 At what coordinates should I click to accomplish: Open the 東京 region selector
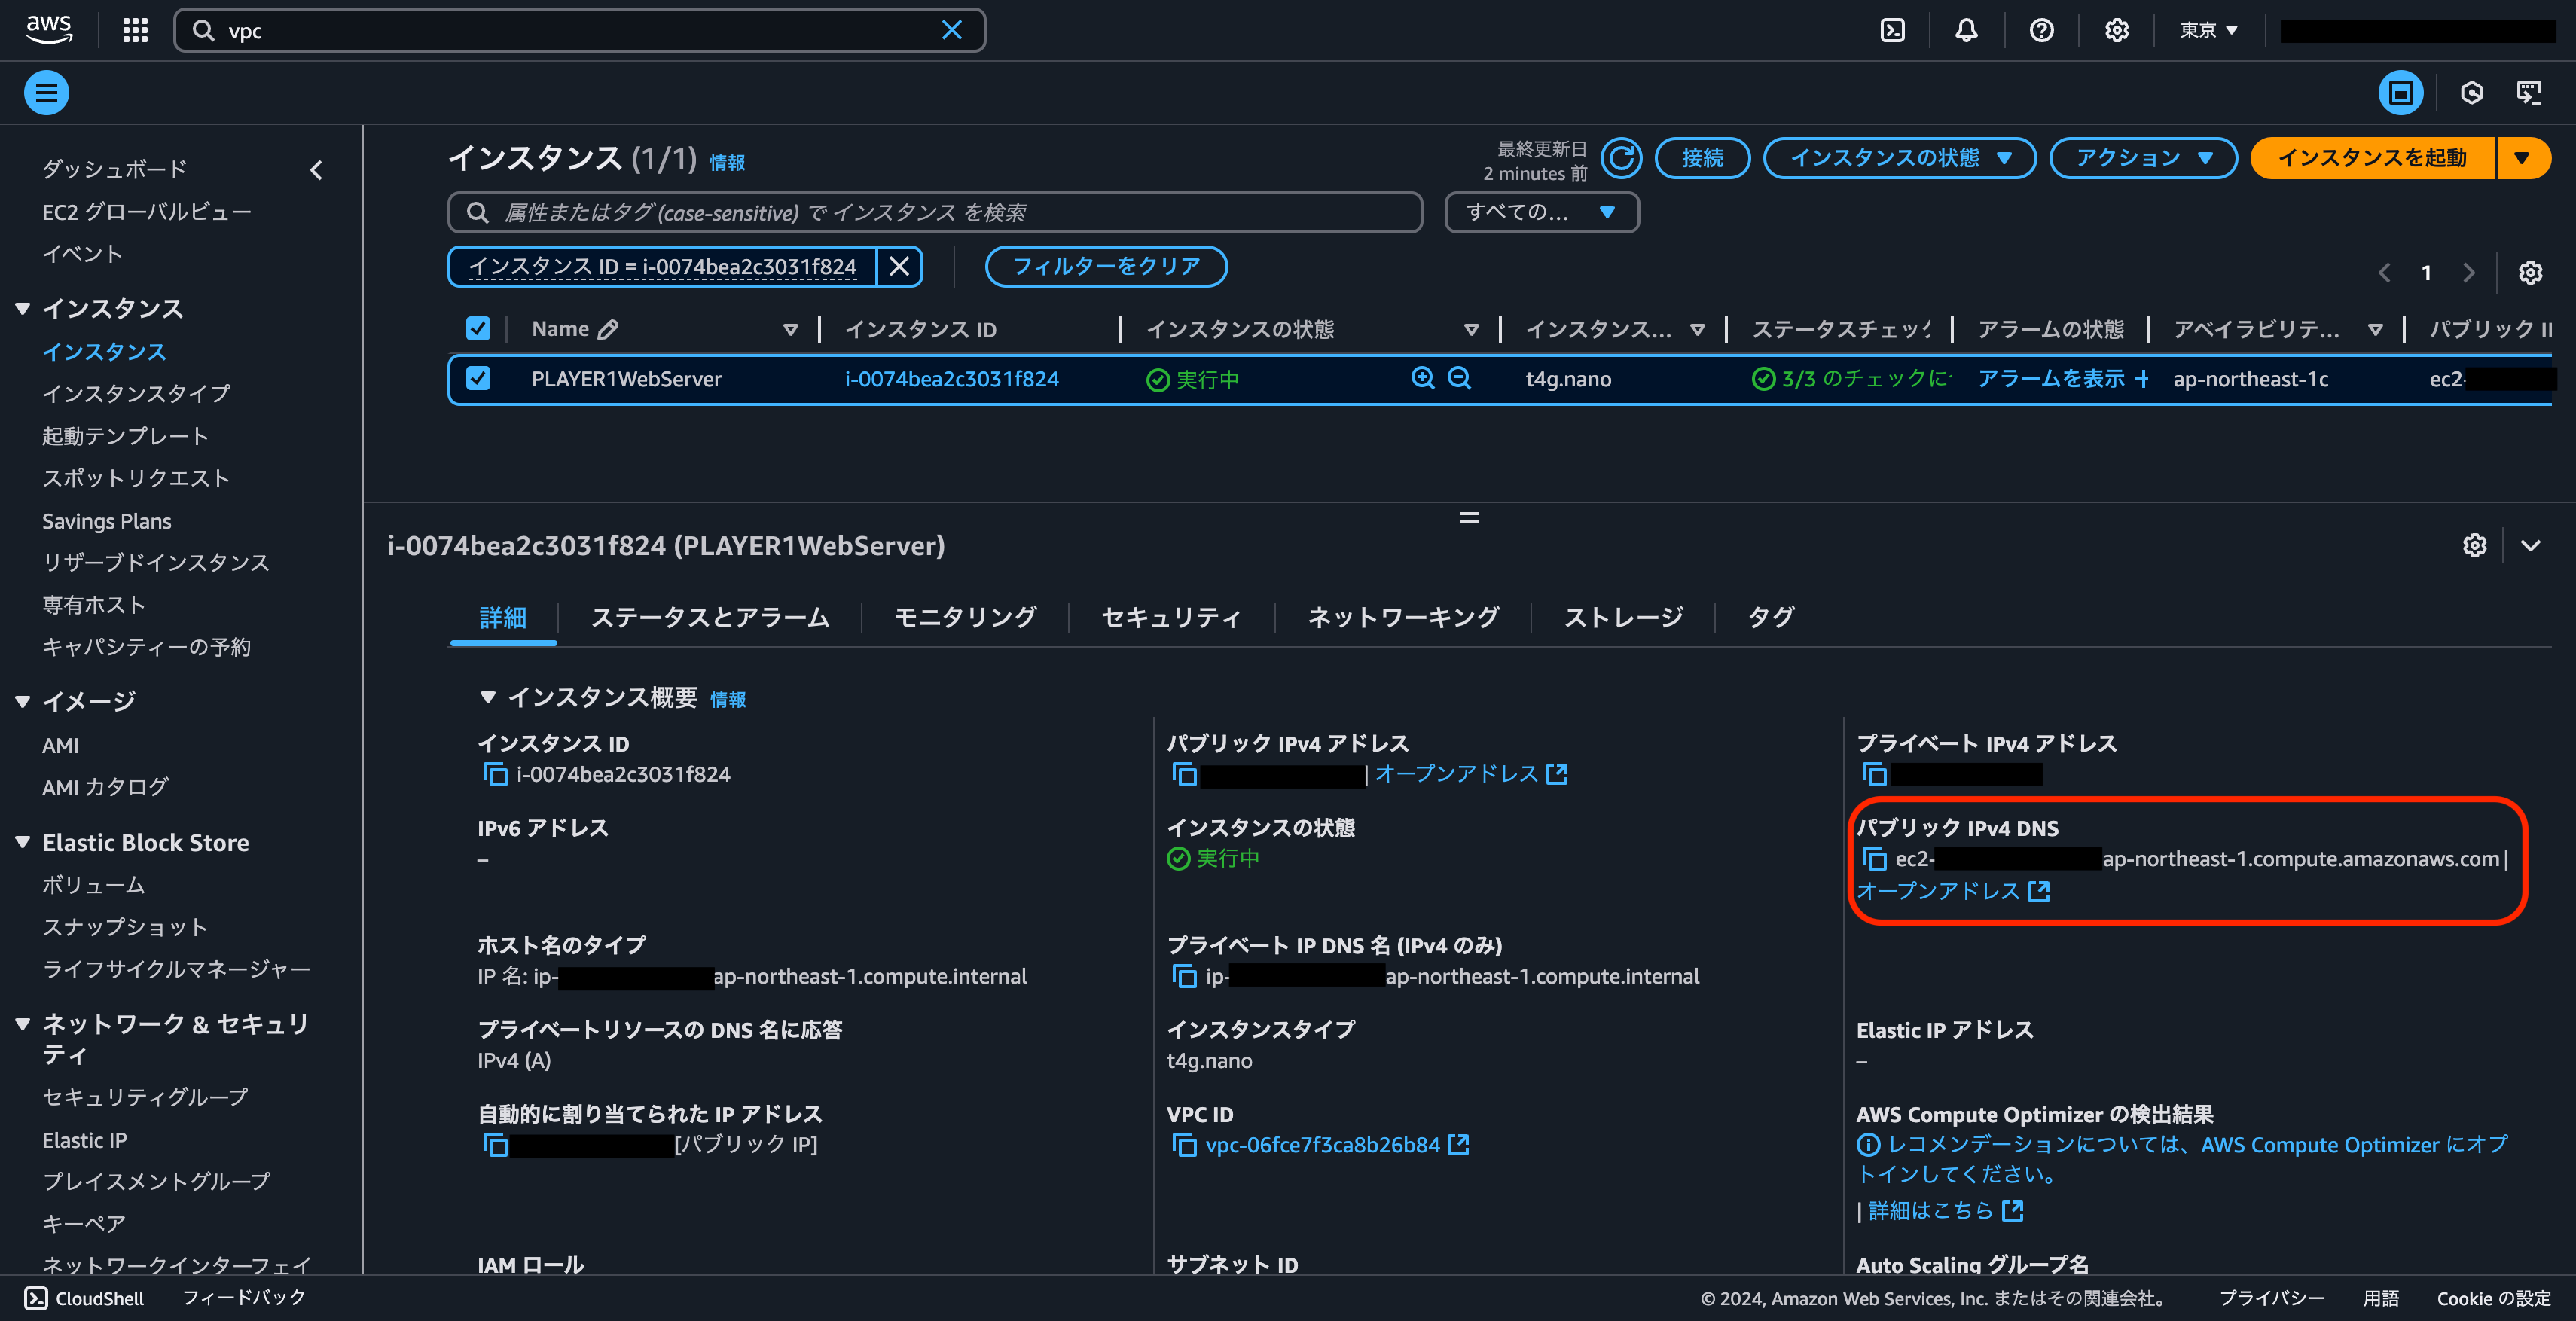pyautogui.click(x=2207, y=30)
